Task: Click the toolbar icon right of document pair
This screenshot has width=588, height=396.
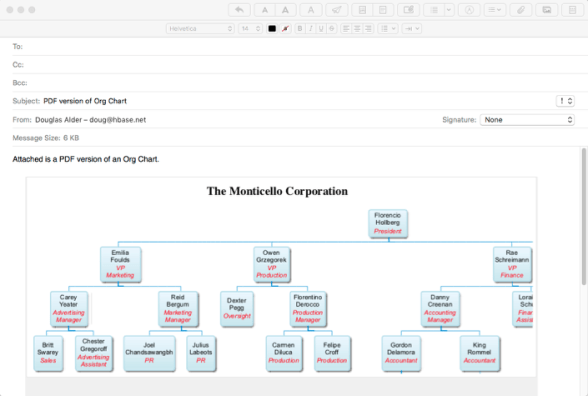Action: coord(408,10)
